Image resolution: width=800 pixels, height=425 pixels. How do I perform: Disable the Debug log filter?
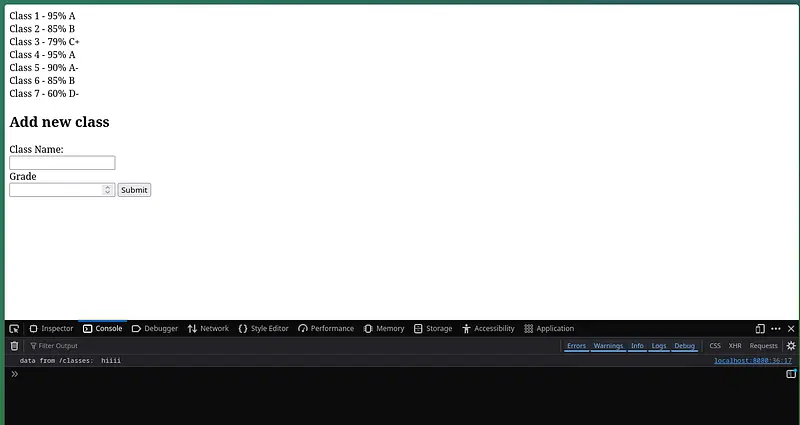click(x=684, y=346)
